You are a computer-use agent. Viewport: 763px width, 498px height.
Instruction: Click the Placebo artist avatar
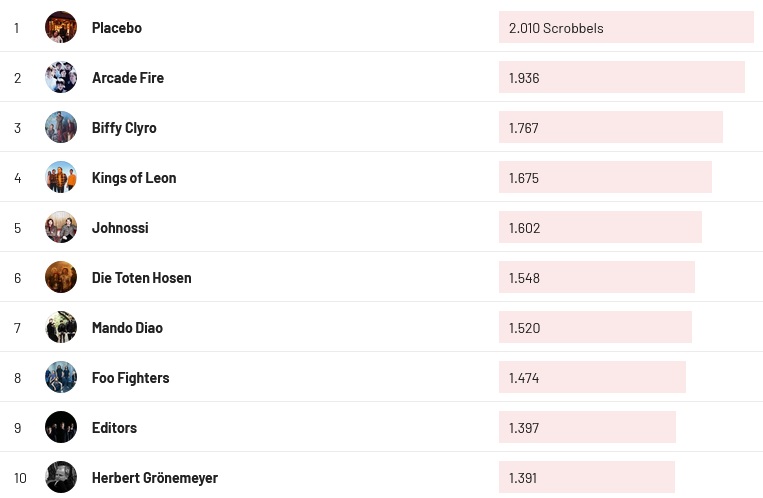[61, 27]
